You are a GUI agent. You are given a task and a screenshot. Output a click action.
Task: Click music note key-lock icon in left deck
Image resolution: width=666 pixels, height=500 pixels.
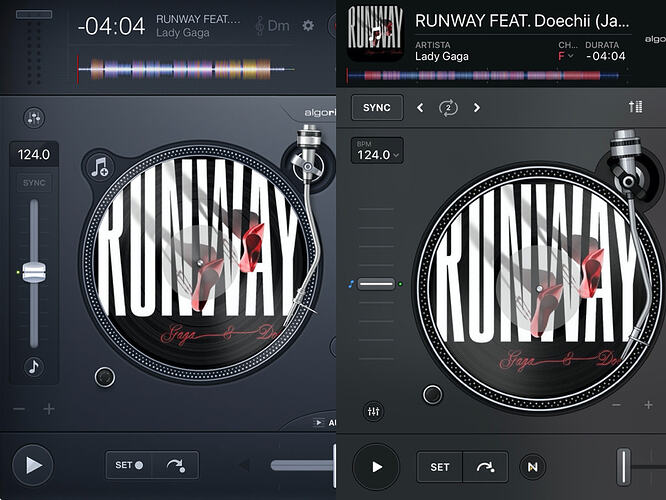pos(34,367)
